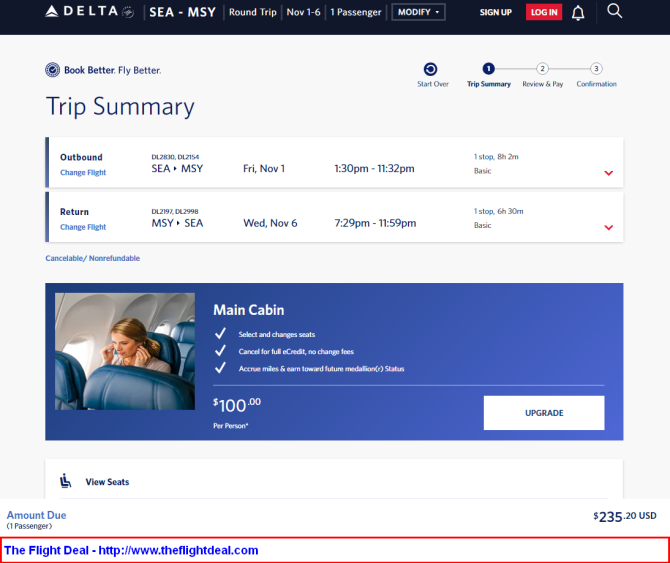Click the Main Cabin passenger photo

125,351
